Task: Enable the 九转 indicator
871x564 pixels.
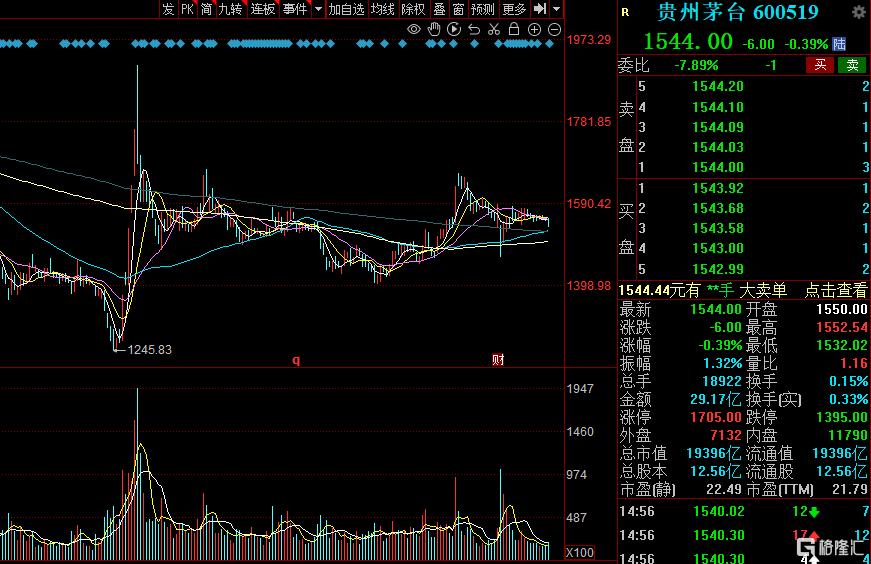Action: 230,9
